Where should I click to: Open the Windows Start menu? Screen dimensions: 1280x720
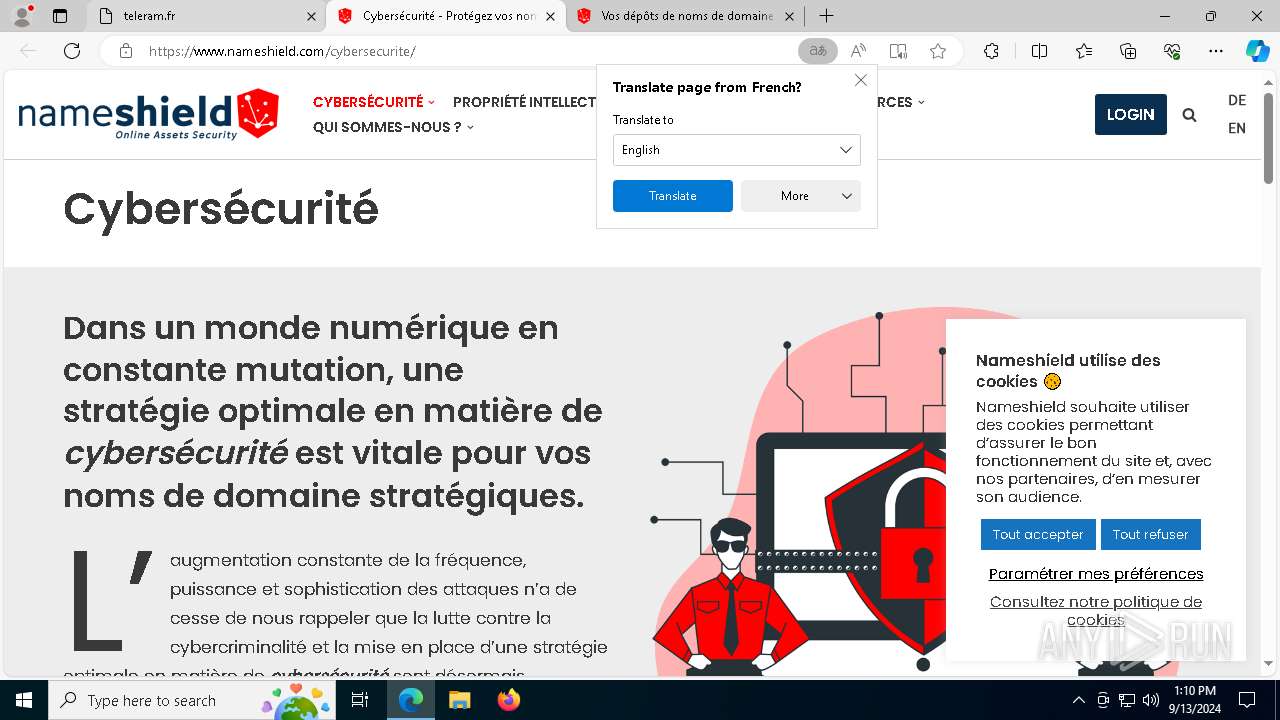pyautogui.click(x=24, y=700)
